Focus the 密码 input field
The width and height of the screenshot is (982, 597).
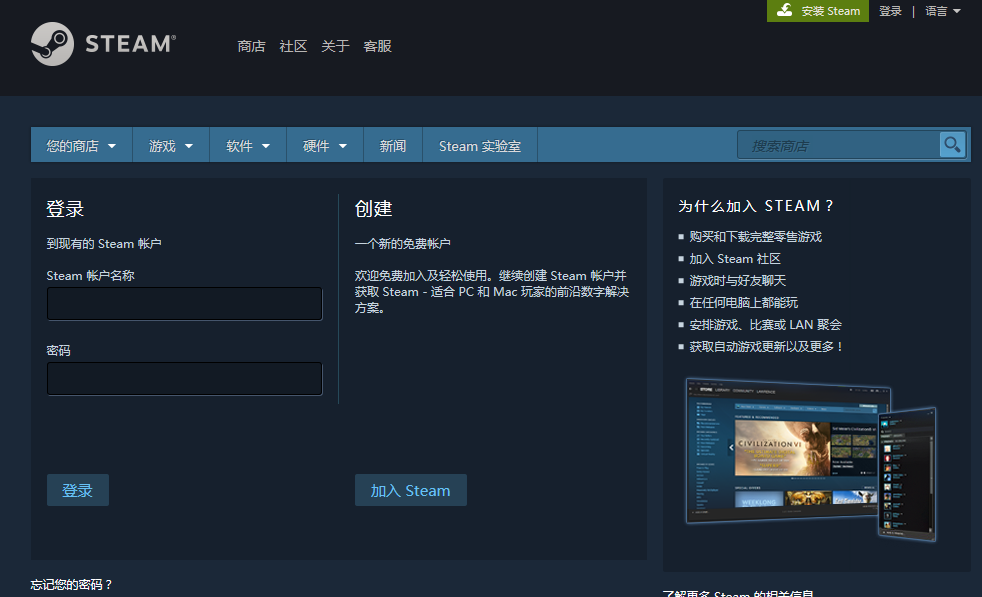tap(185, 378)
